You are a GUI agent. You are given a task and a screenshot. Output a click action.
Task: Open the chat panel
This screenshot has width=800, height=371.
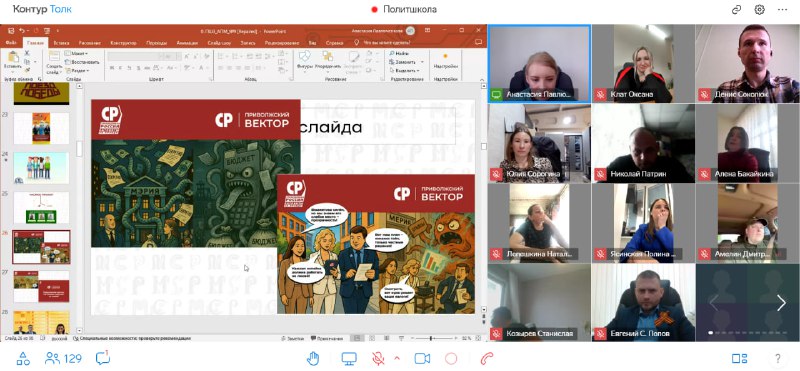[x=103, y=358]
